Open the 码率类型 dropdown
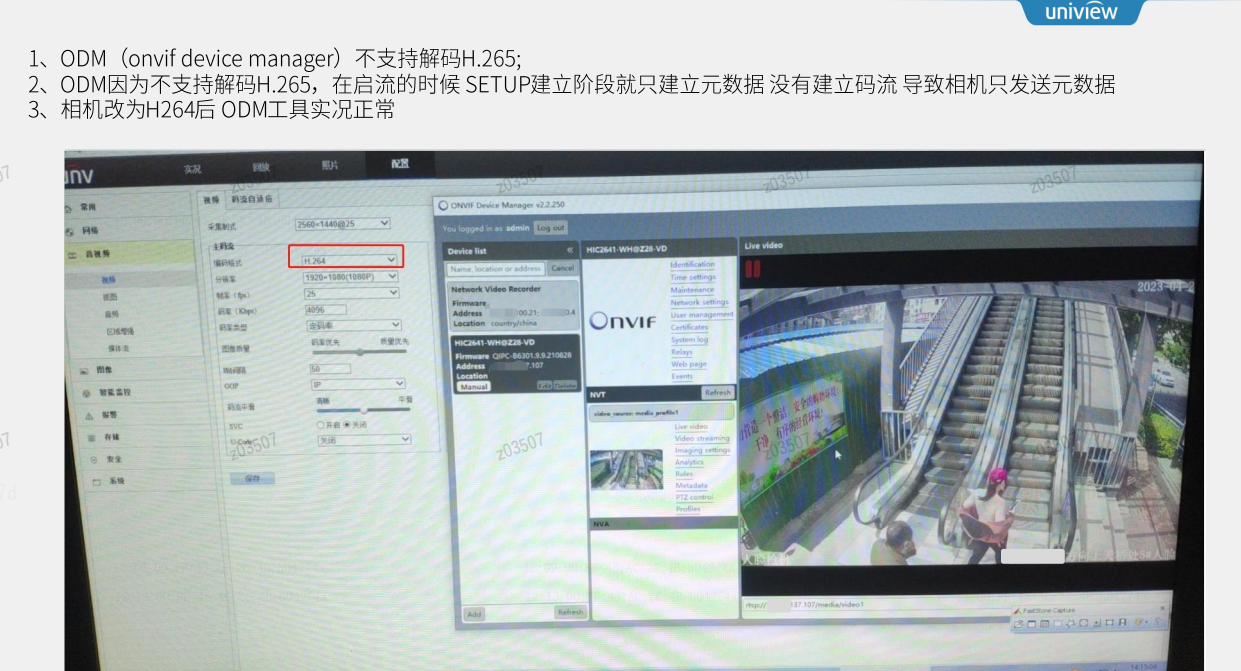1241x671 pixels. point(353,325)
